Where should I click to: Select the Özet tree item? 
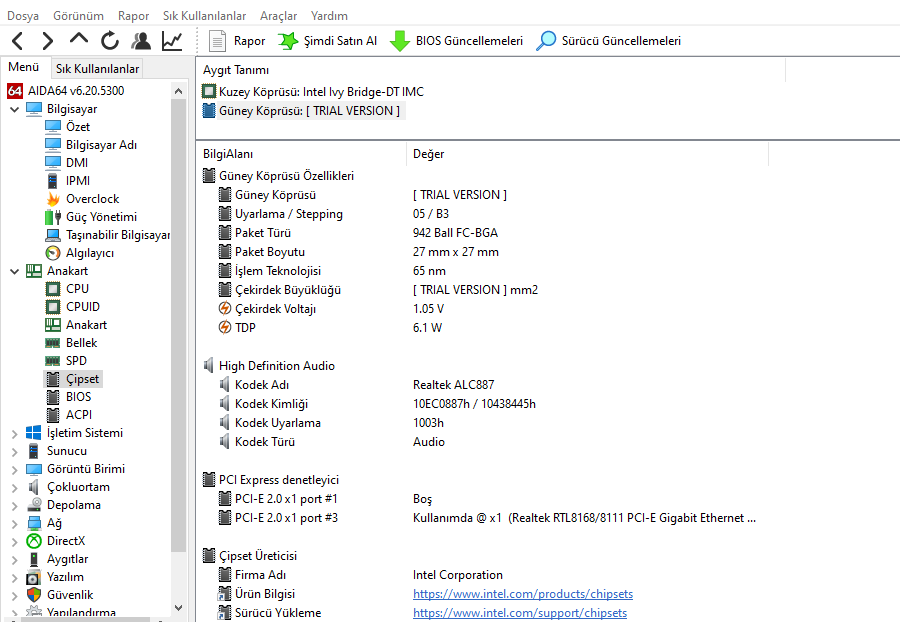(x=77, y=127)
